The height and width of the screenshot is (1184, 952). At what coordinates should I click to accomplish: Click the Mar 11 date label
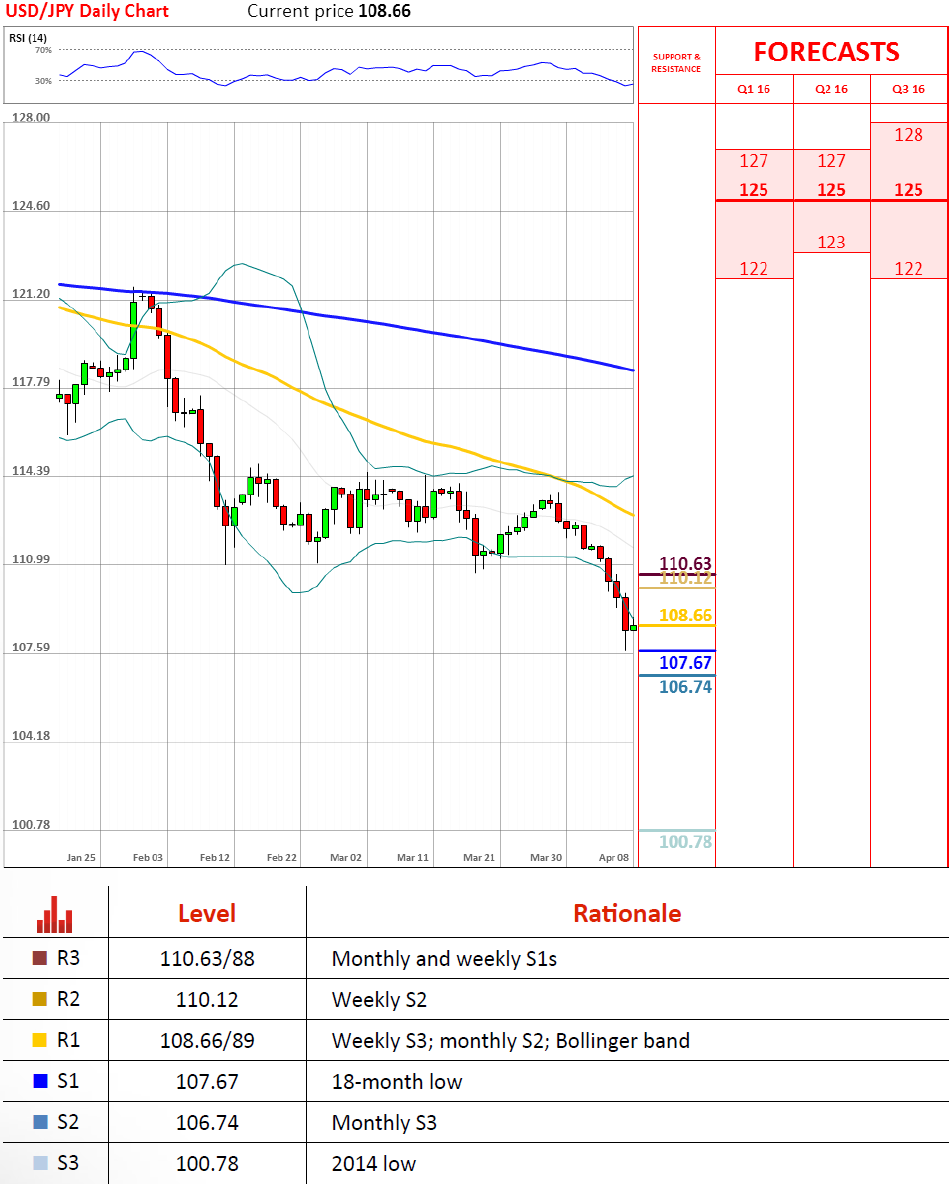[x=413, y=858]
